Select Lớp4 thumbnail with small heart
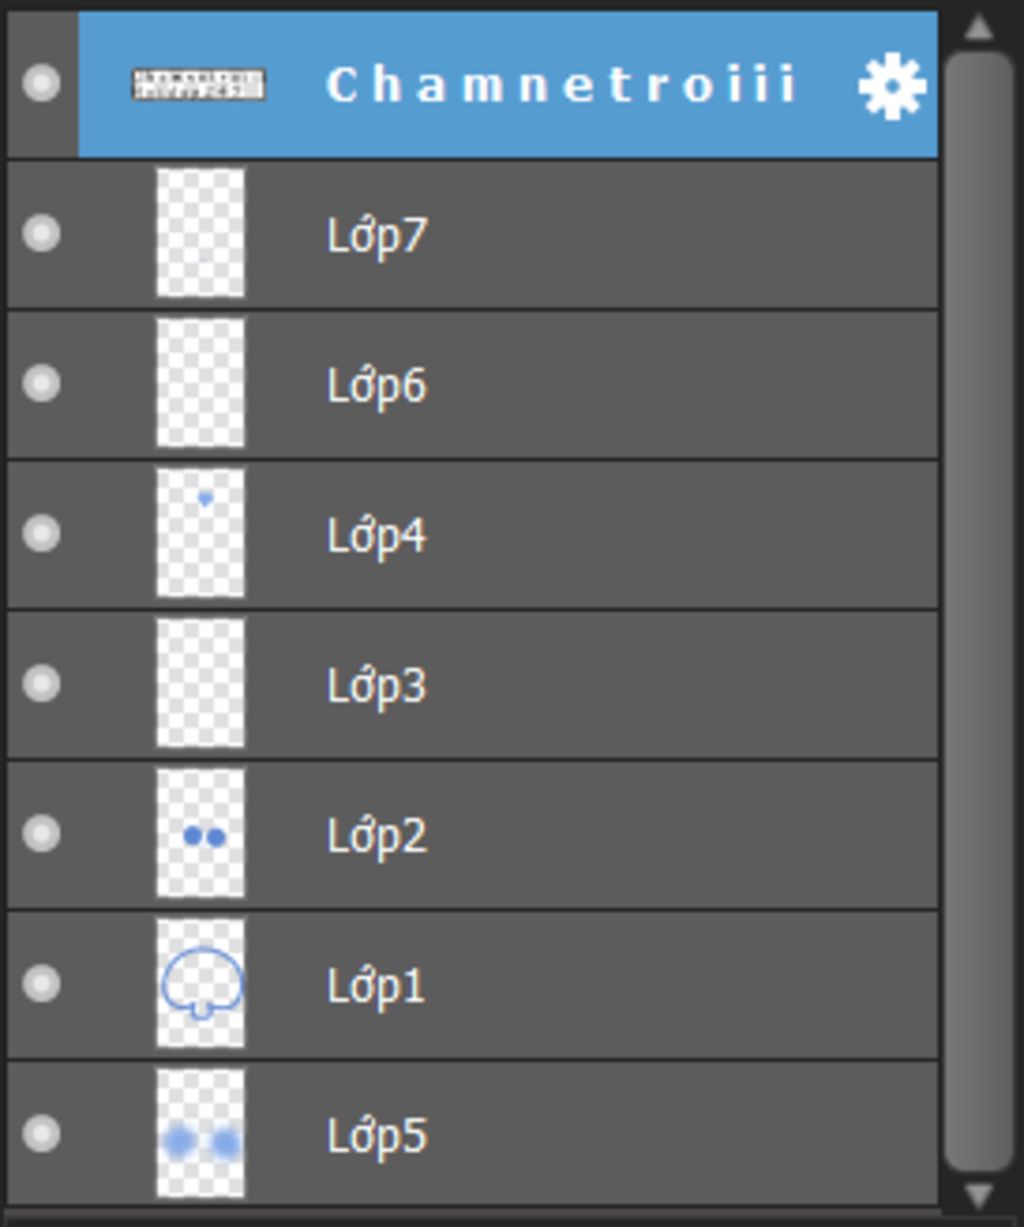This screenshot has width=1024, height=1227. 201,533
